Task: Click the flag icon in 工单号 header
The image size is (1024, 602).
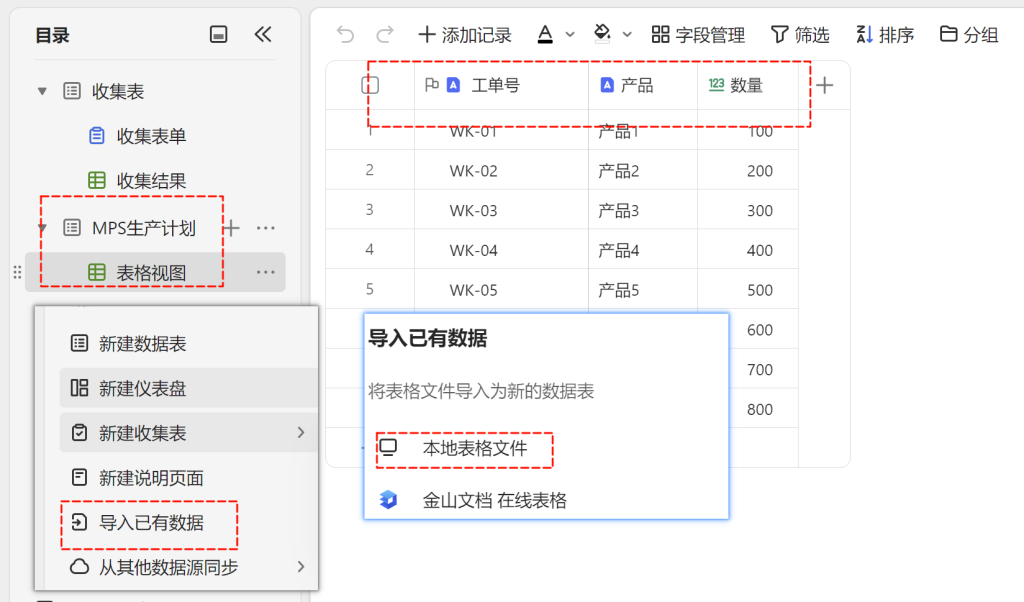Action: (432, 85)
